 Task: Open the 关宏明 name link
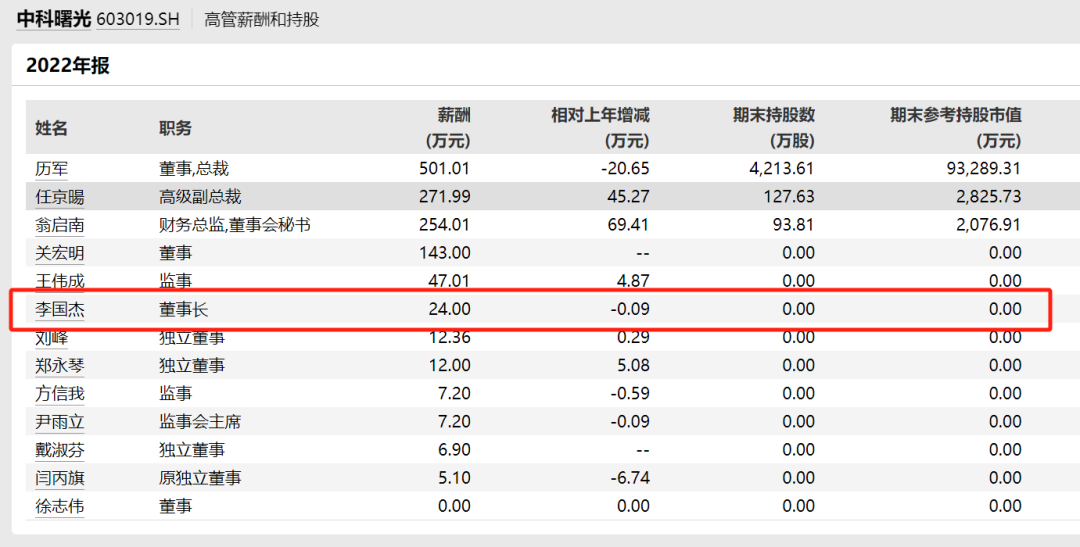60,253
